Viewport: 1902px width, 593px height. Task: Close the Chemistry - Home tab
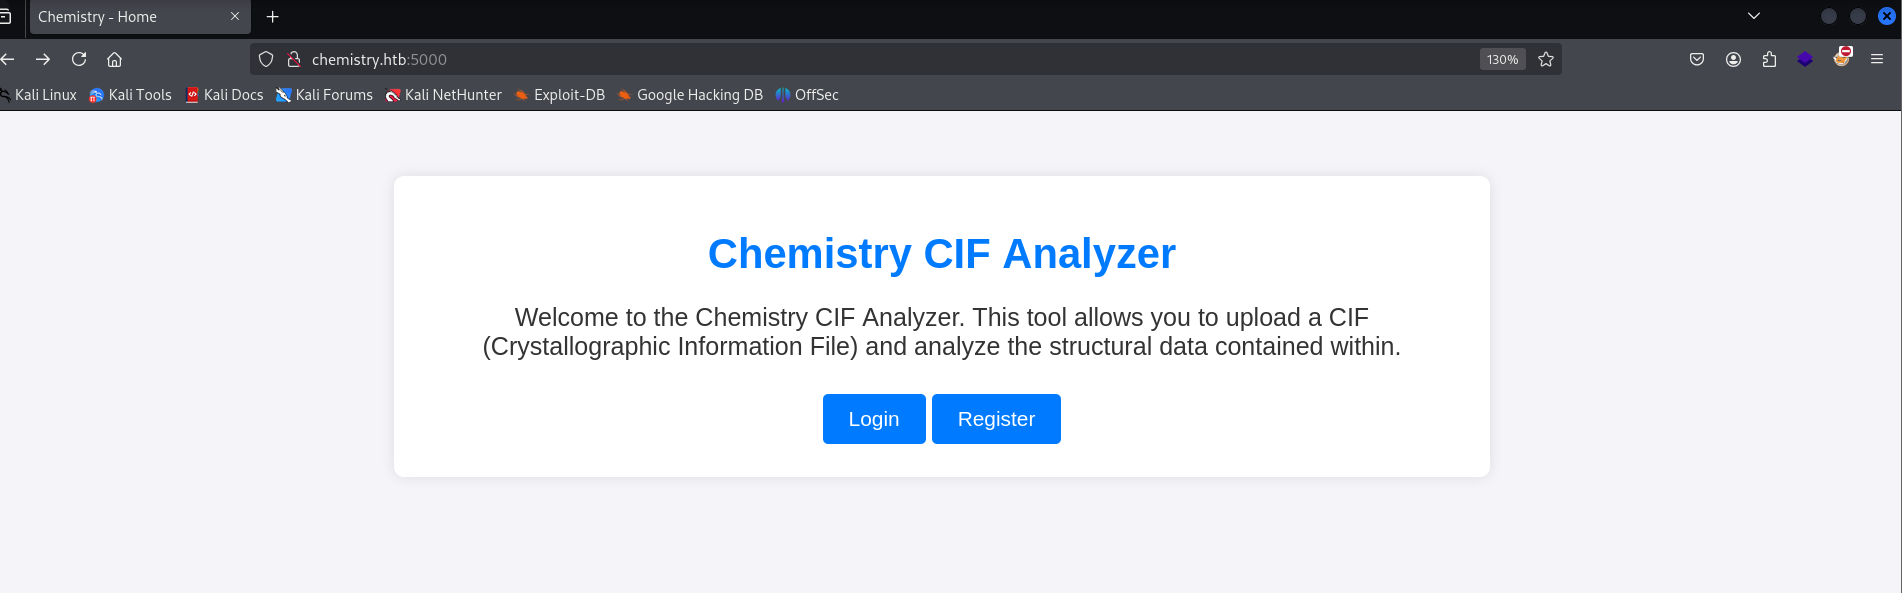(x=235, y=17)
